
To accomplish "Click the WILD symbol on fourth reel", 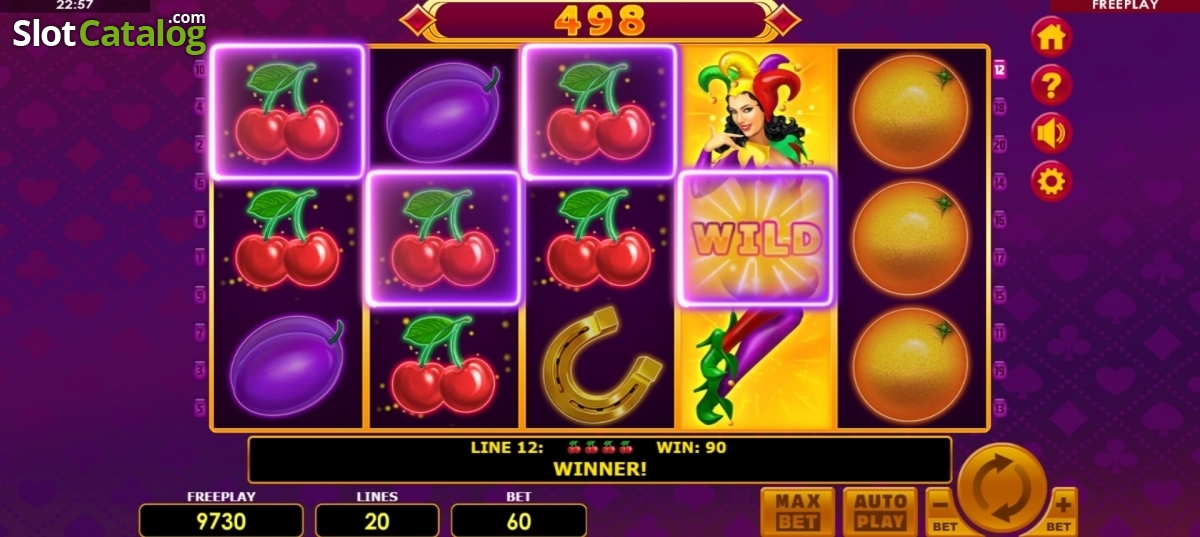I will click(755, 238).
